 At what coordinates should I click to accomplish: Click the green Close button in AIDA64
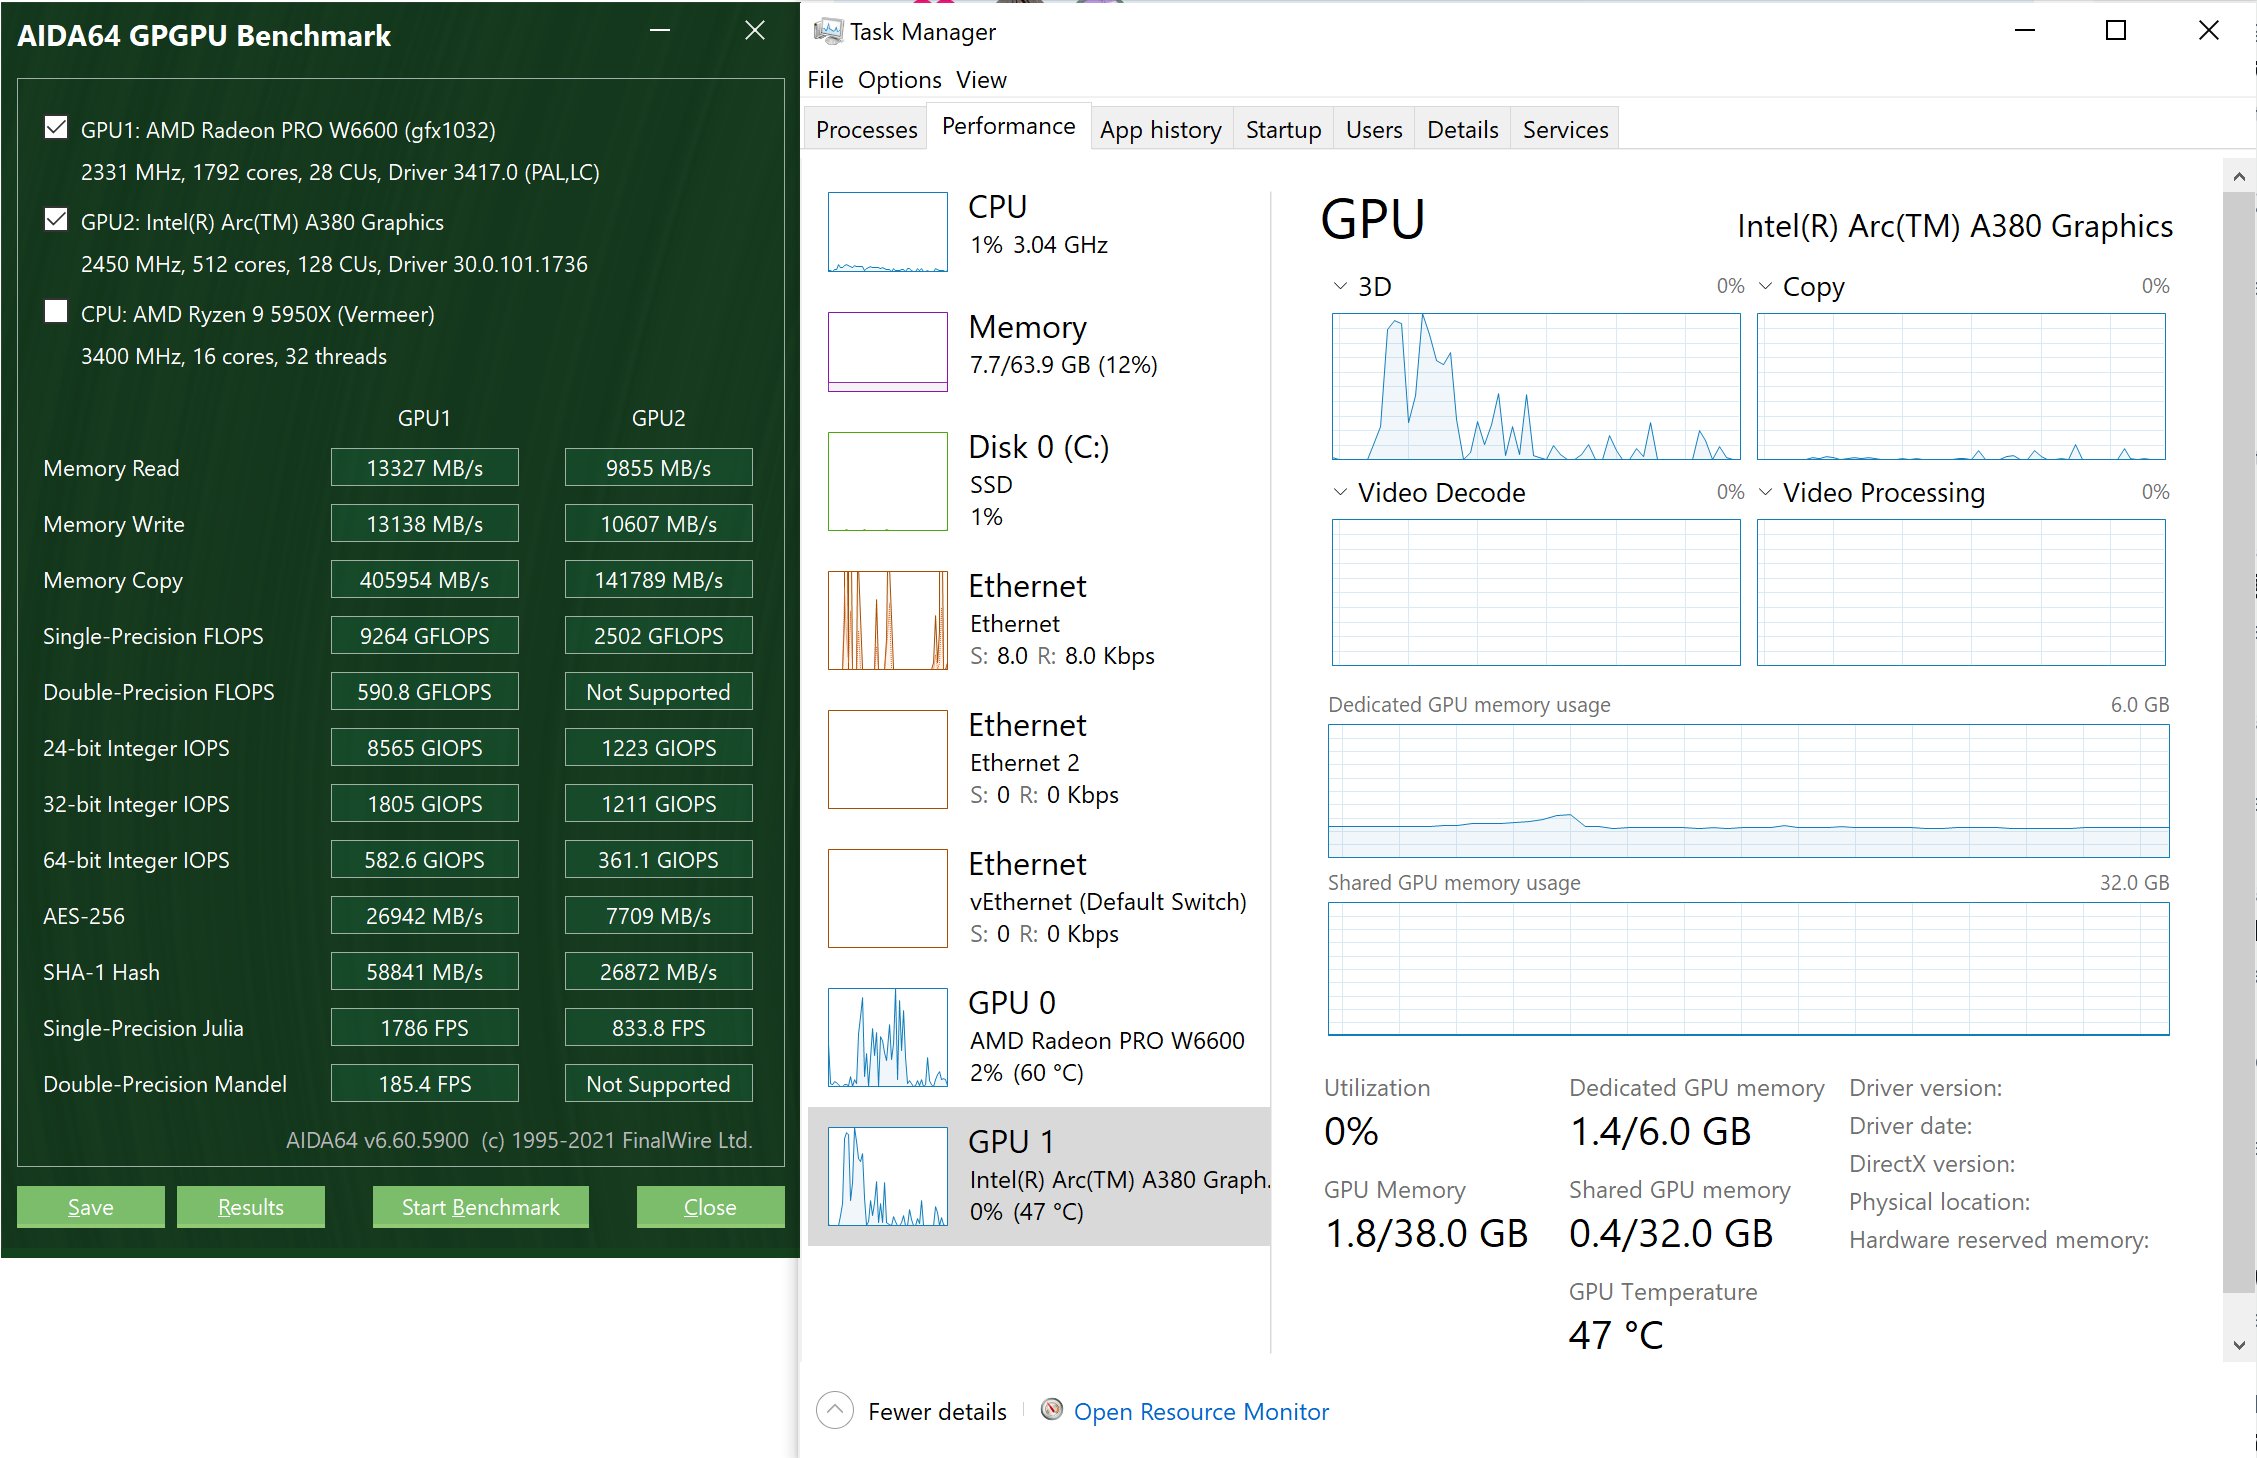710,1206
